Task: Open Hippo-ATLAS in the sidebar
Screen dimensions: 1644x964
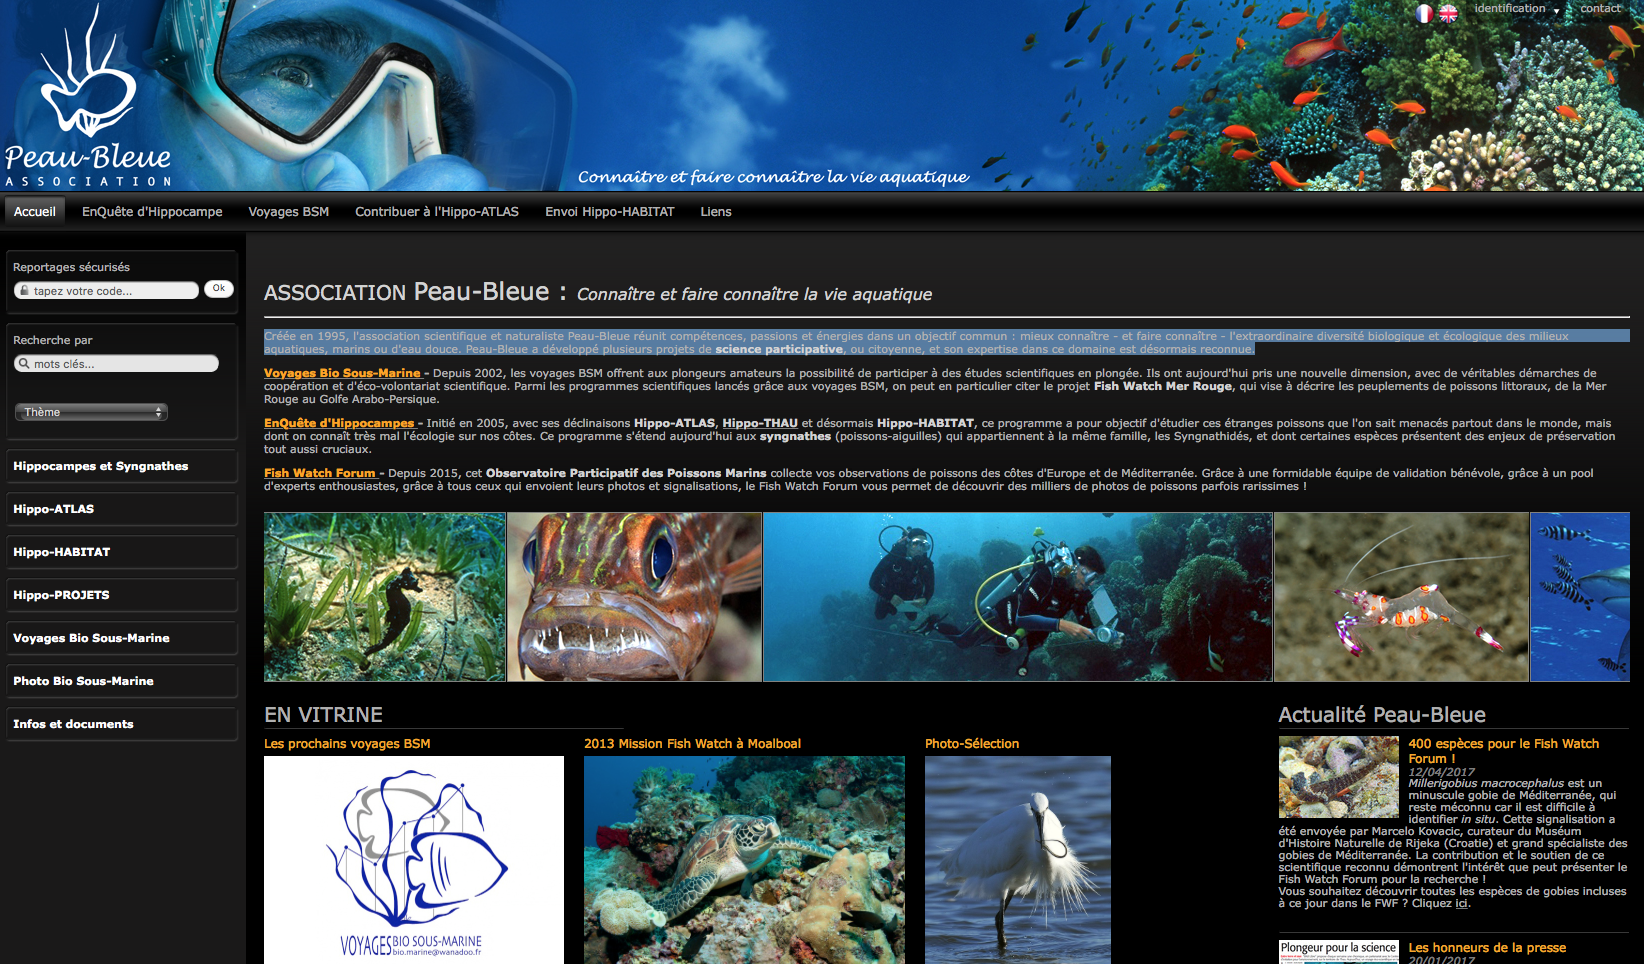Action: point(54,509)
